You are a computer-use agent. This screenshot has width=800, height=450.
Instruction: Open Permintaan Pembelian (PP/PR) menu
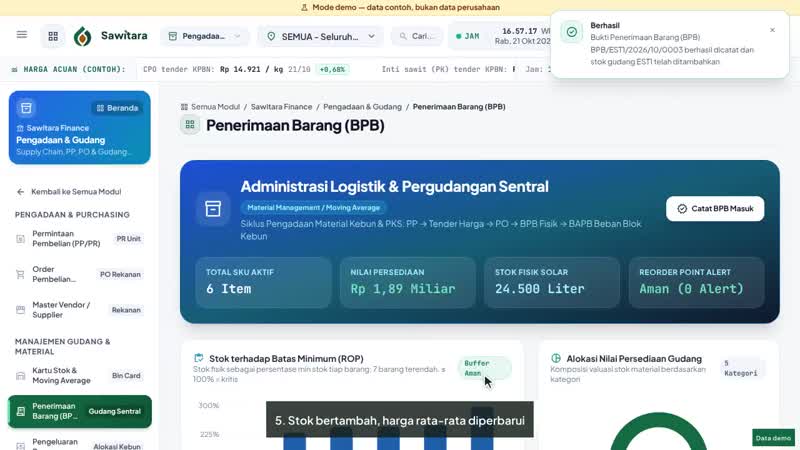click(x=80, y=239)
